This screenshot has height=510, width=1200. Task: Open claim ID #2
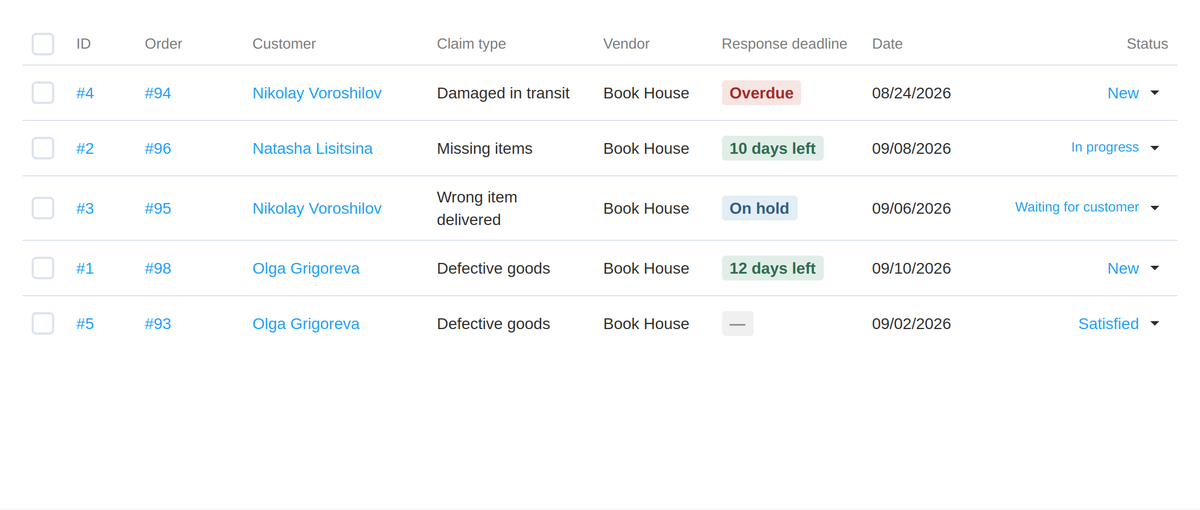85,148
